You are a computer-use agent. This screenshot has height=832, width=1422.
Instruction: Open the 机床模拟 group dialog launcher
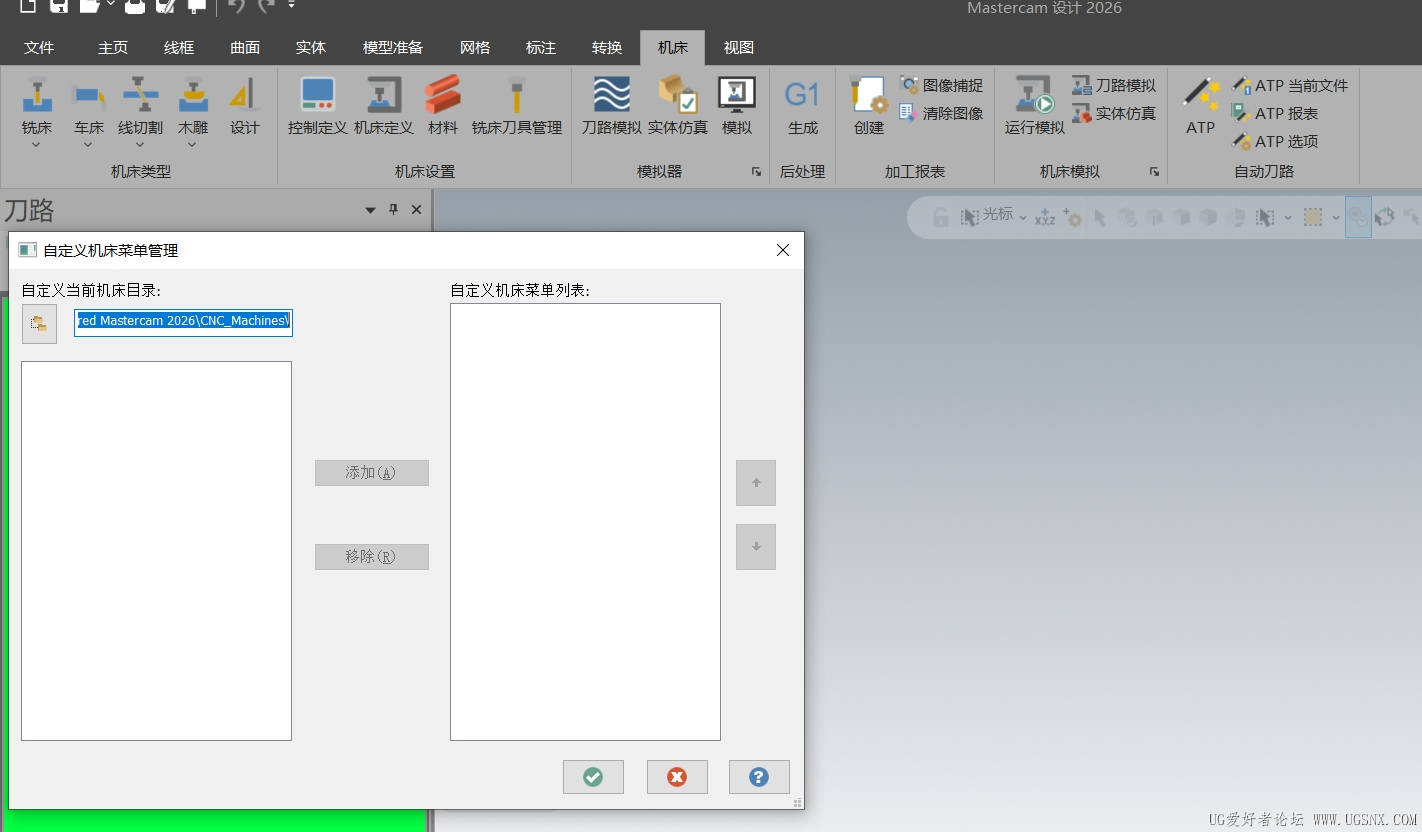1155,172
